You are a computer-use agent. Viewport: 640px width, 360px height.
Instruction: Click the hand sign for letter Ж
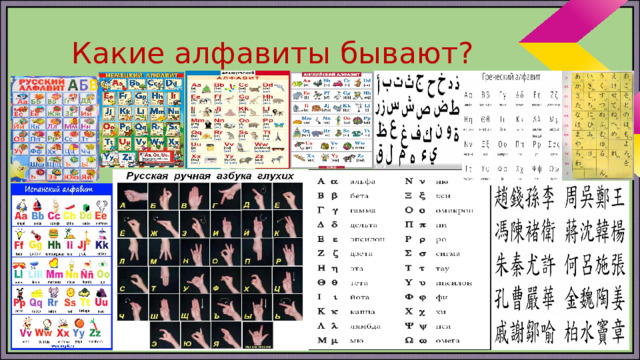164,224
